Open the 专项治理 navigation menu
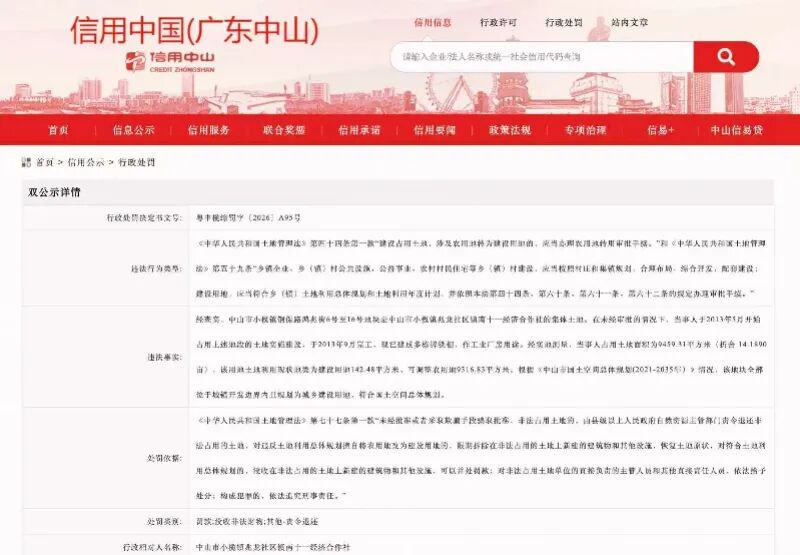Screen dimensions: 800x555 (x=585, y=130)
